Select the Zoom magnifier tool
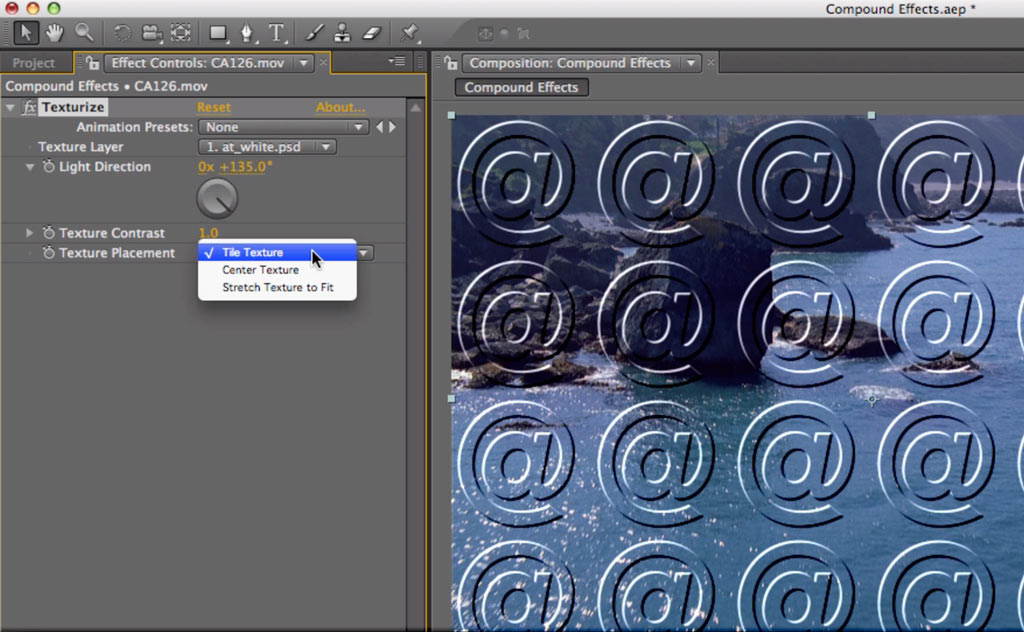This screenshot has height=632, width=1024. (84, 33)
